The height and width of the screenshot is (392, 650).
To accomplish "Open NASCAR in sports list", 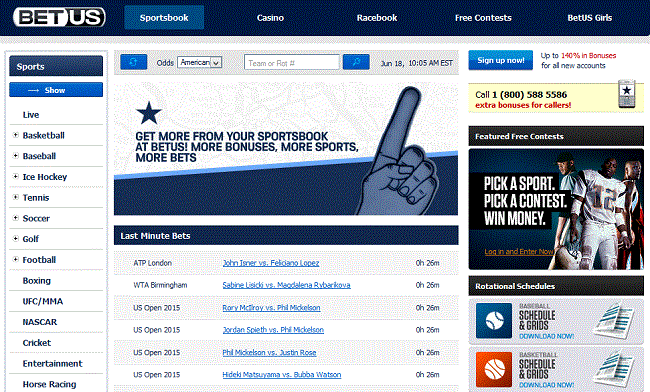I will point(40,322).
